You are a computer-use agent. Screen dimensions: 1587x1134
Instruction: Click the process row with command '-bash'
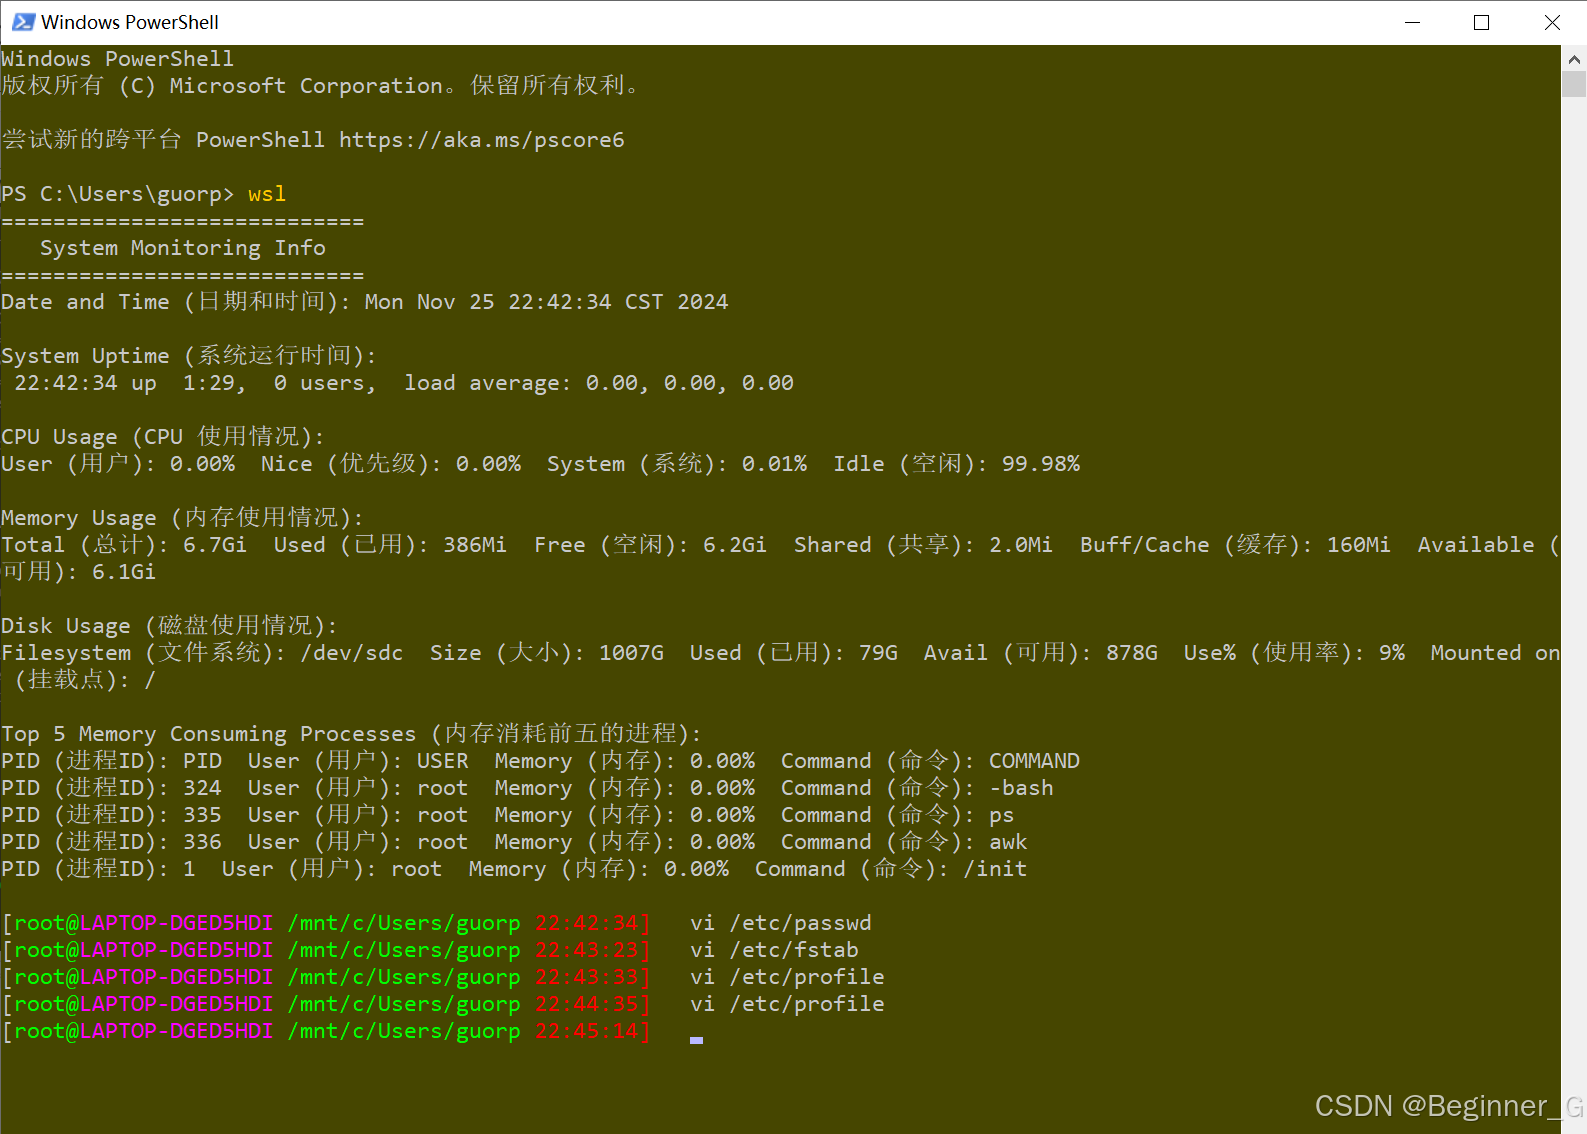point(527,788)
